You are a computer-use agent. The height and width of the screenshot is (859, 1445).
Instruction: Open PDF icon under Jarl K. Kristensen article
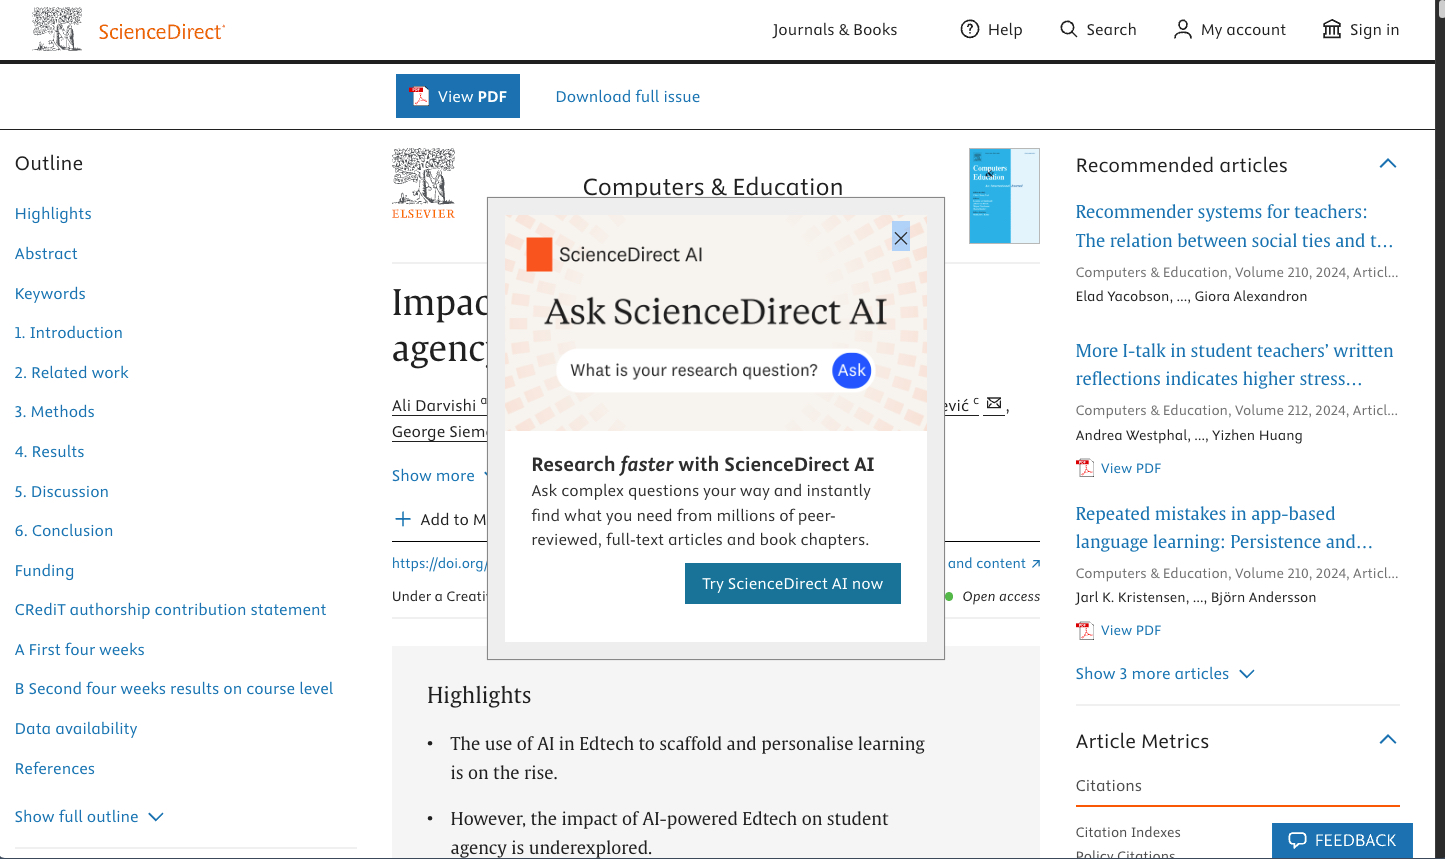1085,630
